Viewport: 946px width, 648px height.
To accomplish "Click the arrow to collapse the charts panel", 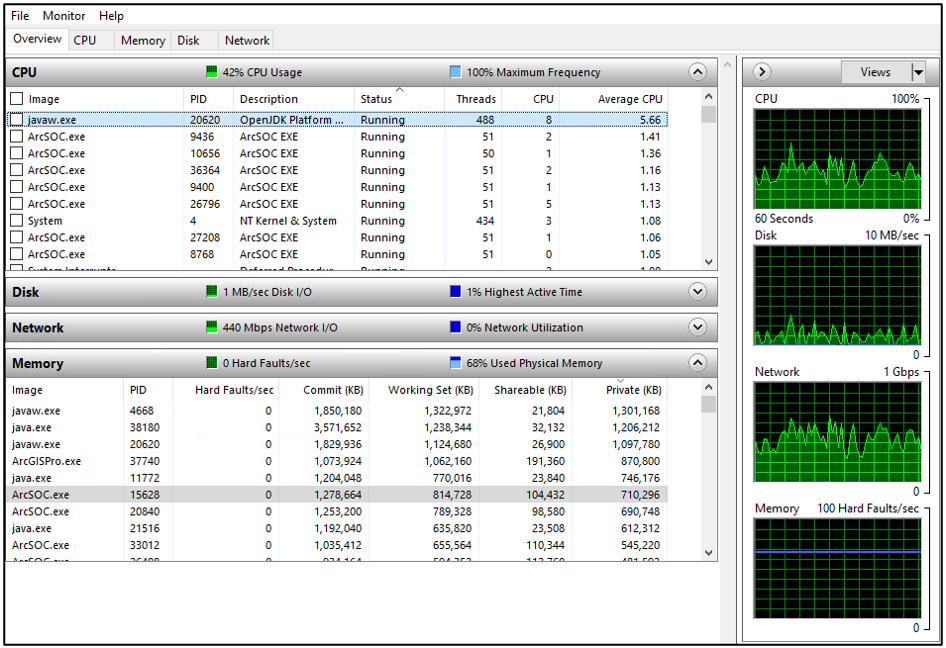I will (x=762, y=72).
